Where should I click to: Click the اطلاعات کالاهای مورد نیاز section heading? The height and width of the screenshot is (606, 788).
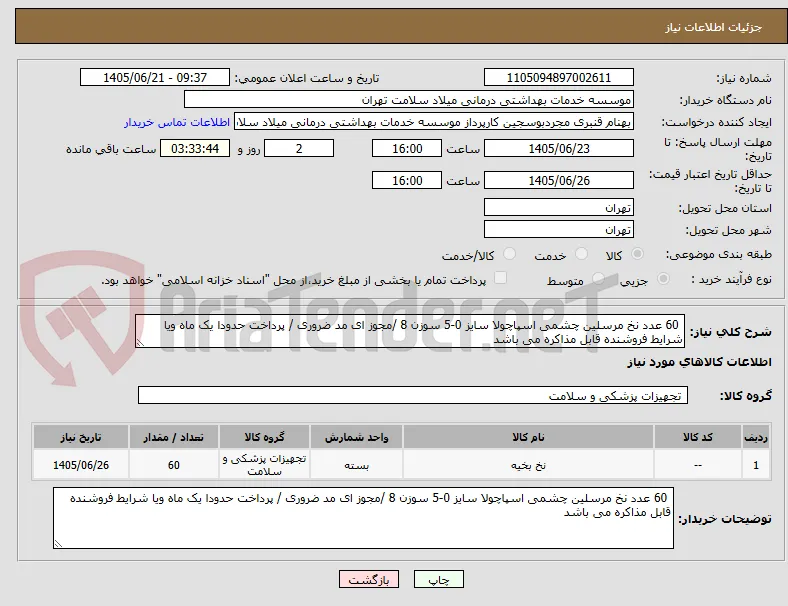(x=699, y=362)
